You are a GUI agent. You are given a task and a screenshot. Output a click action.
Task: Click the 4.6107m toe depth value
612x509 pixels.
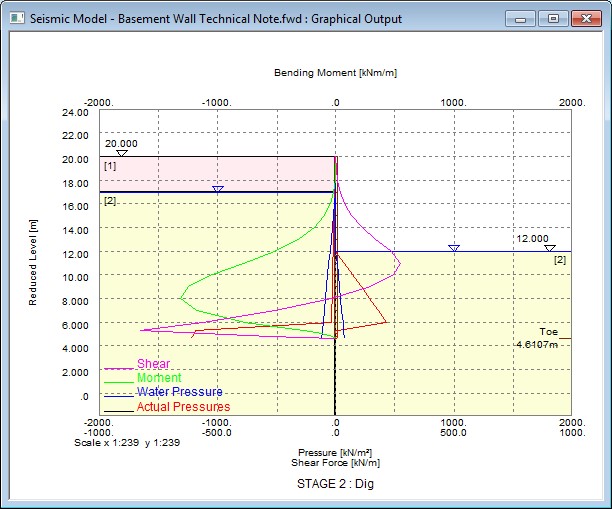[537, 344]
